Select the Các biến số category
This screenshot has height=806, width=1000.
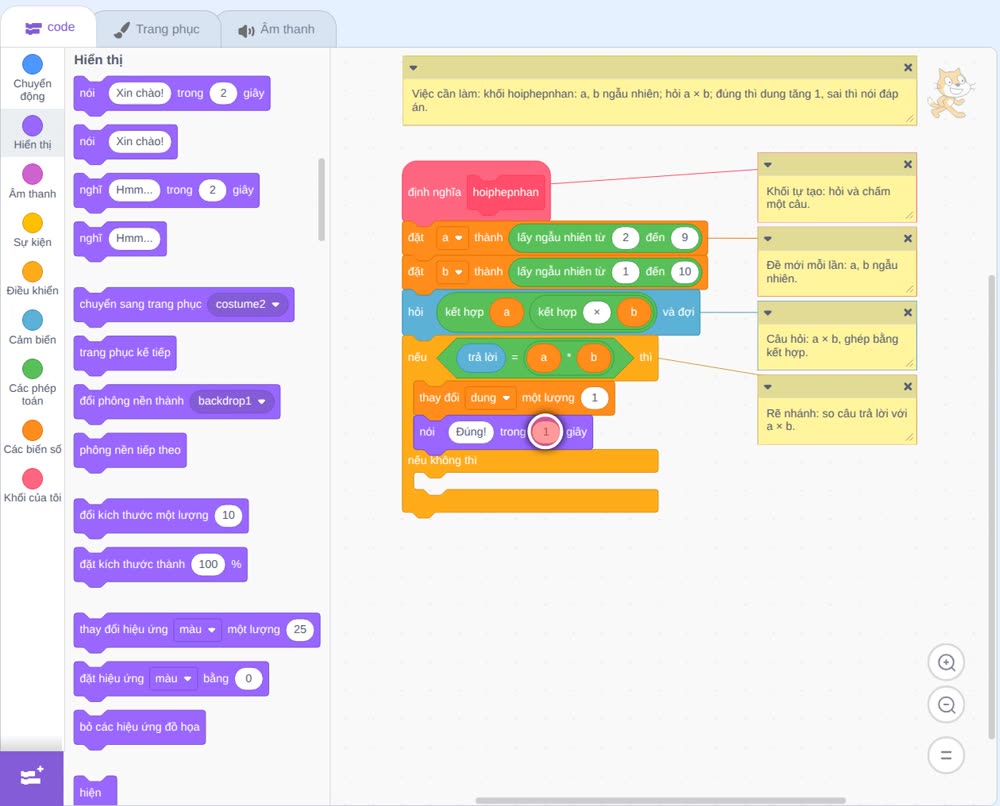tap(33, 437)
